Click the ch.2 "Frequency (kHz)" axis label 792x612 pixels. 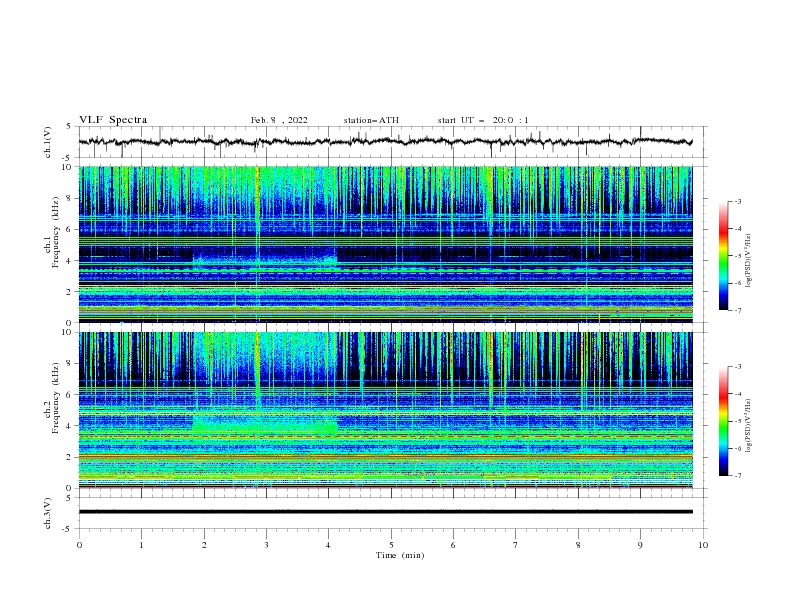[56, 398]
